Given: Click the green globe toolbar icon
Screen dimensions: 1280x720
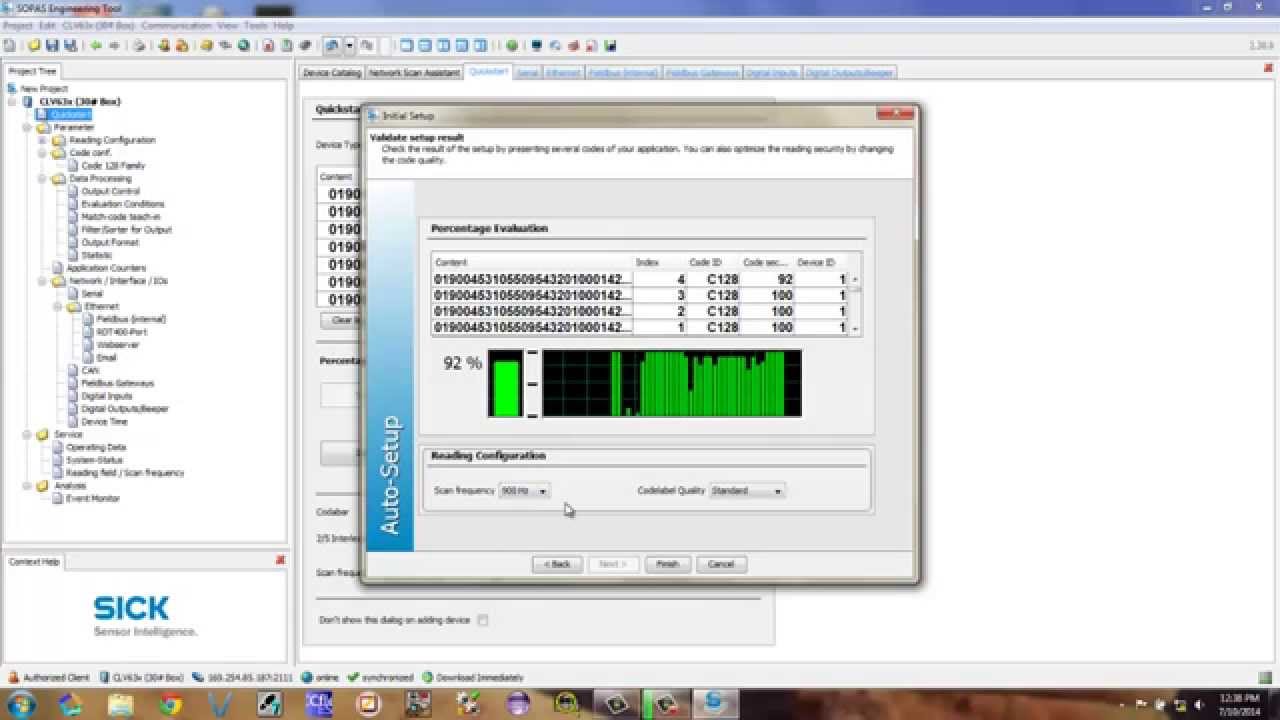Looking at the screenshot, I should pos(244,46).
